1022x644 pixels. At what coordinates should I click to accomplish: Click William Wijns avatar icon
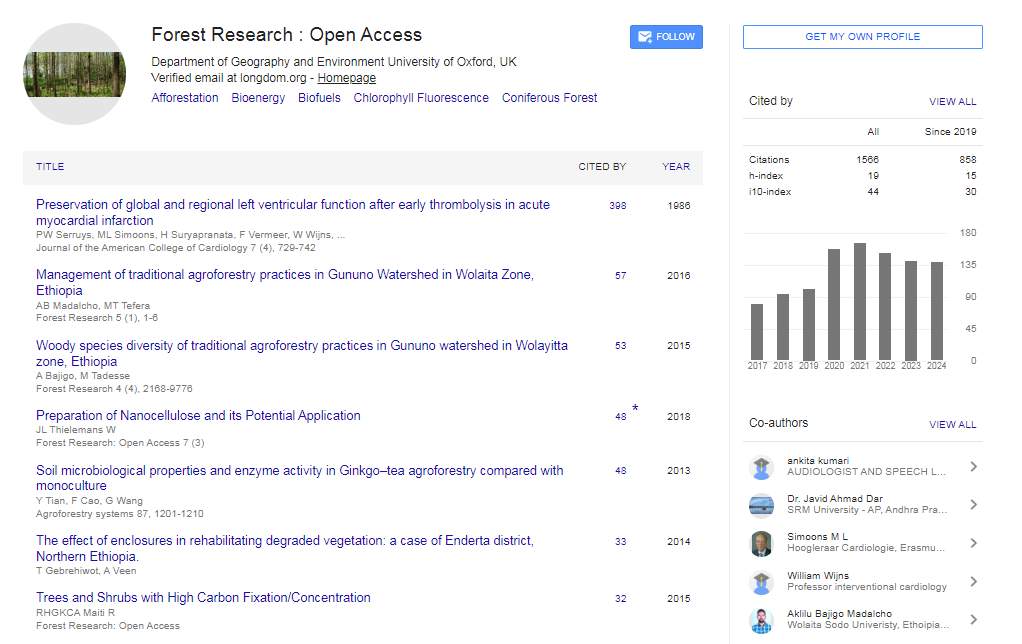click(x=761, y=581)
